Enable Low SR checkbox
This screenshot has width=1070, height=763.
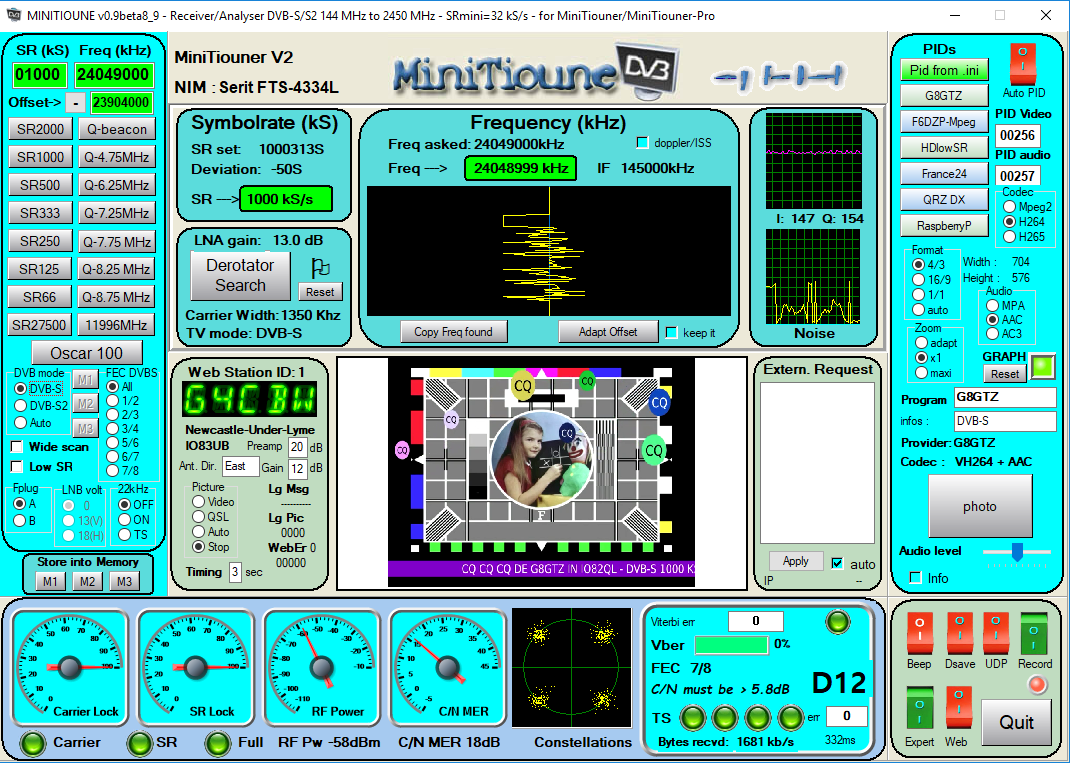click(17, 467)
